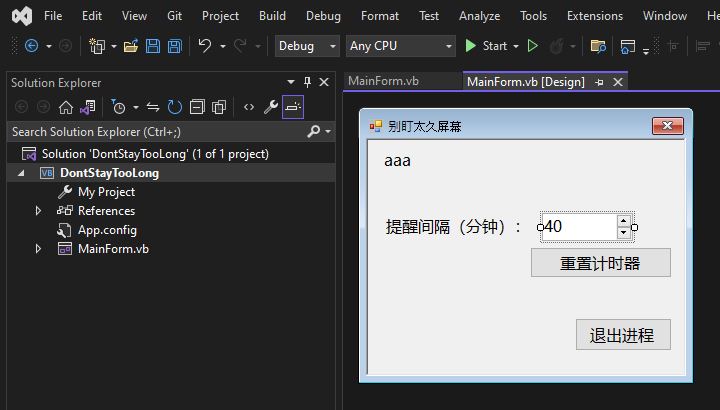Open the Extensions menu

(x=595, y=16)
